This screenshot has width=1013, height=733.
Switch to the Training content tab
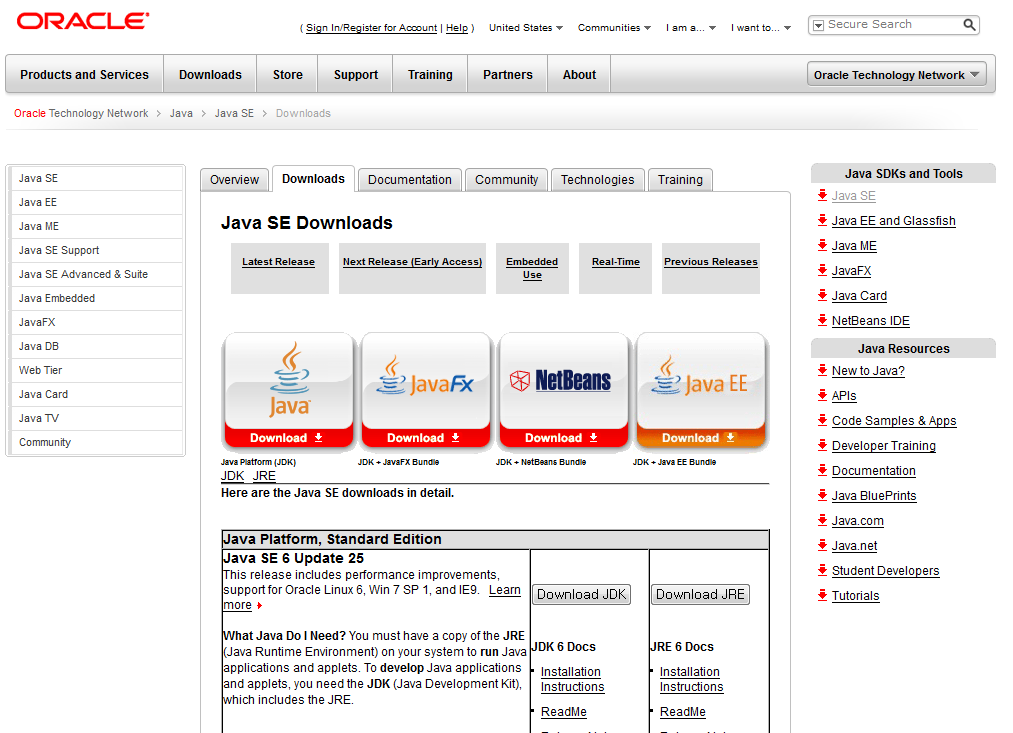[680, 180]
